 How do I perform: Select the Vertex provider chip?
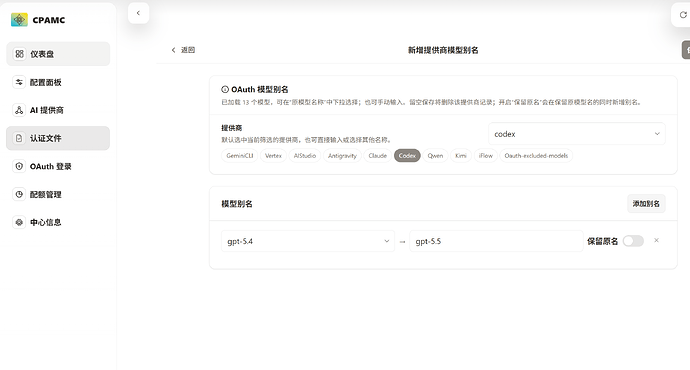coord(273,156)
